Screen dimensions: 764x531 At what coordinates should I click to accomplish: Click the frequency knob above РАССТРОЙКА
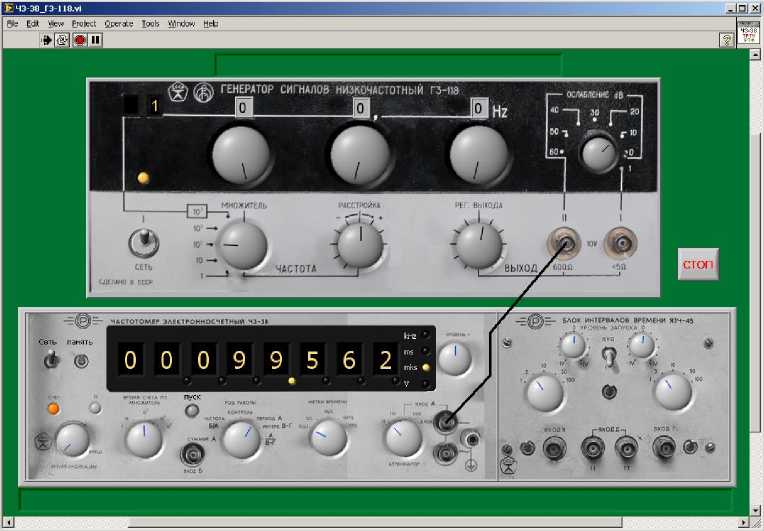pos(360,155)
